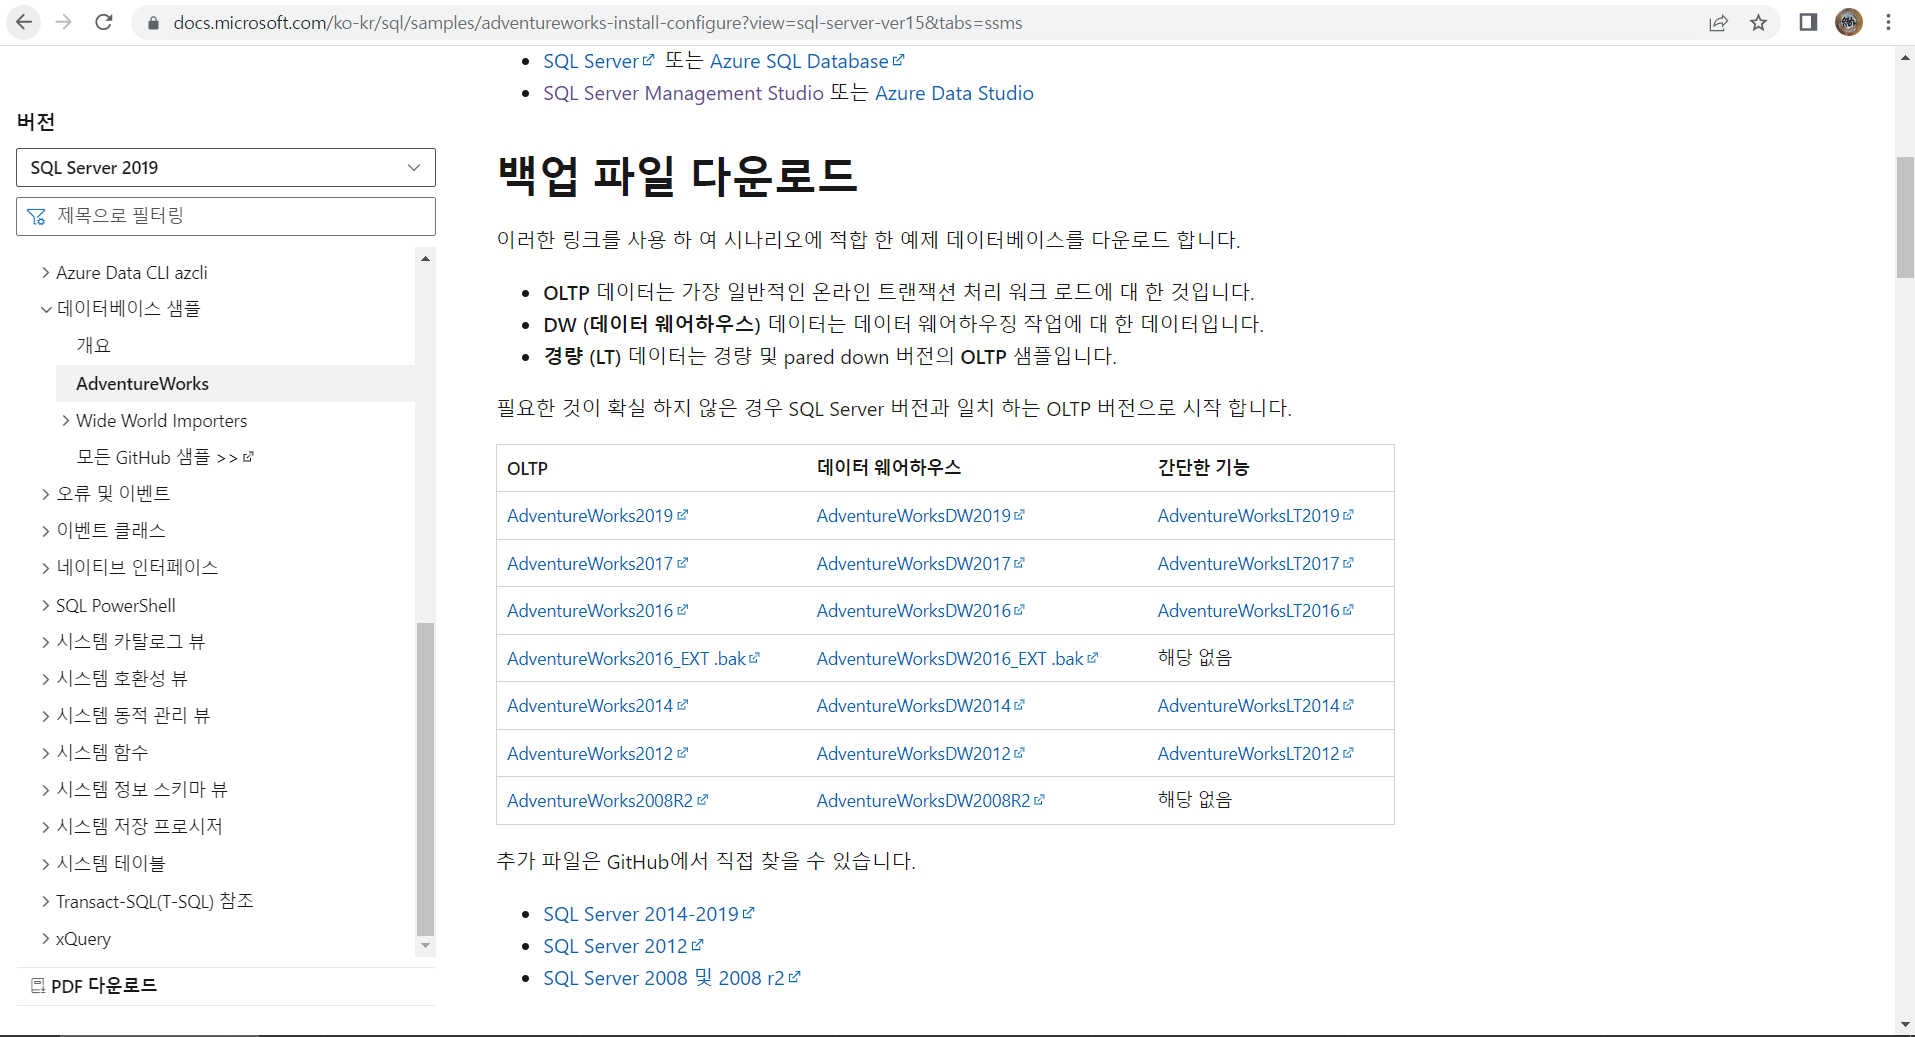1915x1037 pixels.
Task: Download AdventureWorksDW2016 backup
Action: click(920, 610)
